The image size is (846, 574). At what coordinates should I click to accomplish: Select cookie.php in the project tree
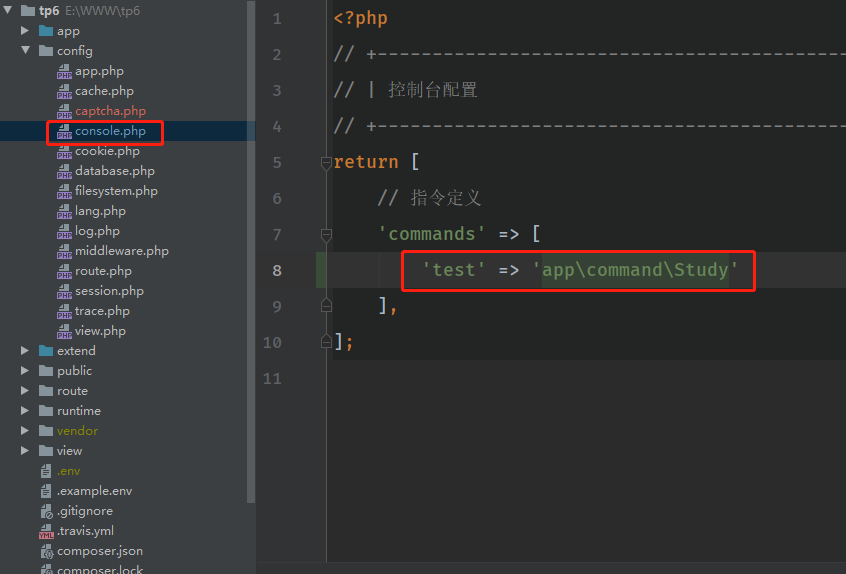click(107, 151)
